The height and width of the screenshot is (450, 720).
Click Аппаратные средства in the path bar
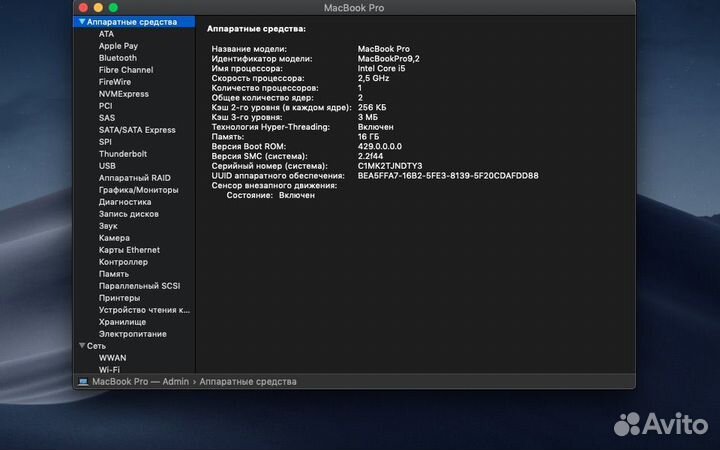[248, 382]
